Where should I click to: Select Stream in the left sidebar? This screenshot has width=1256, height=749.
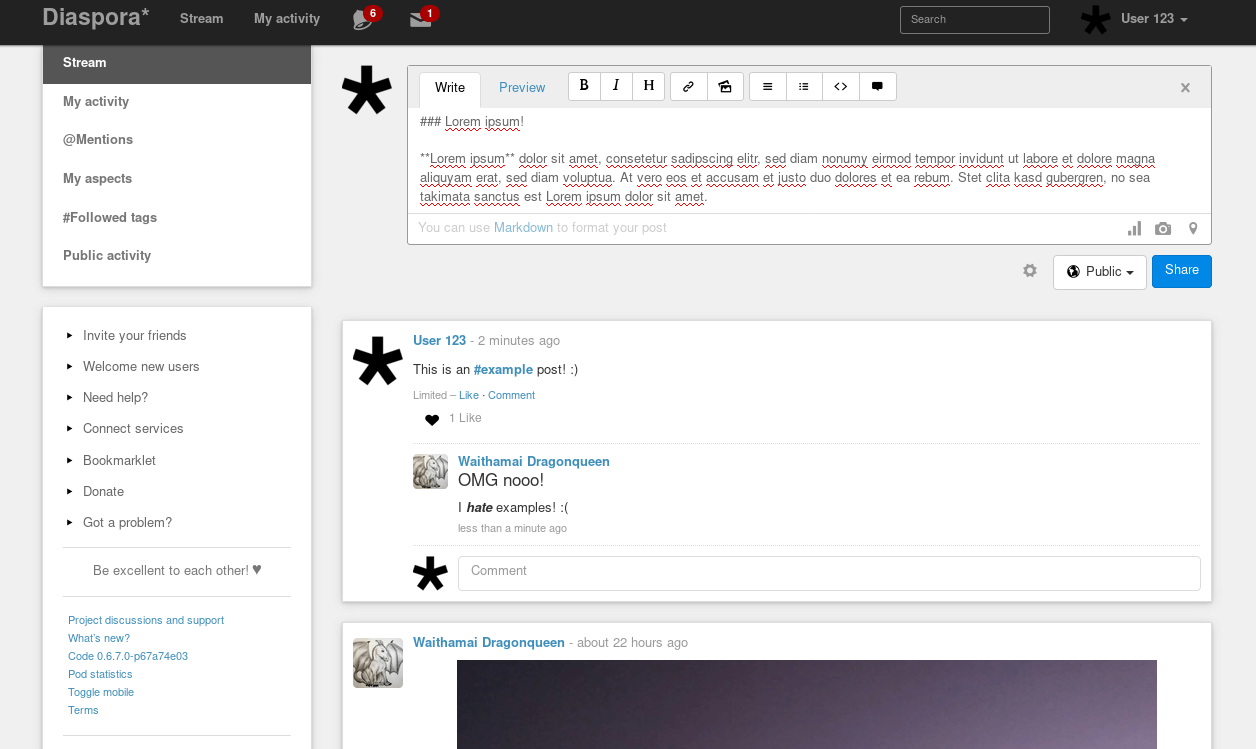177,62
